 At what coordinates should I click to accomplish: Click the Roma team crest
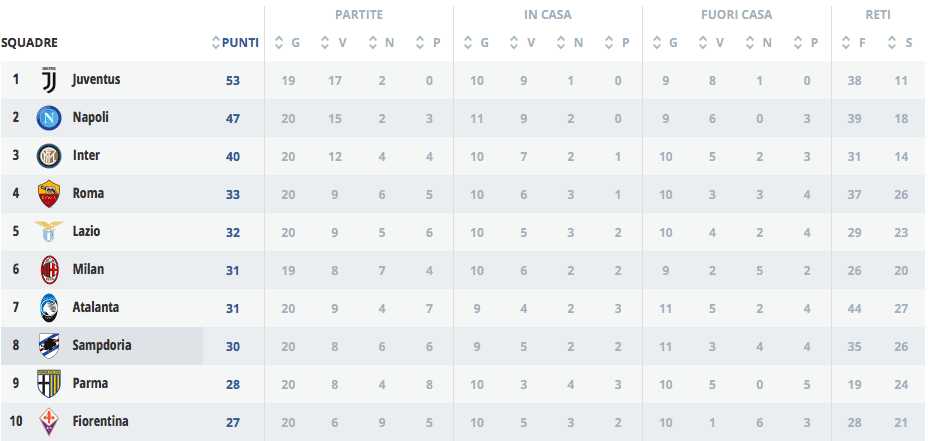[48, 194]
